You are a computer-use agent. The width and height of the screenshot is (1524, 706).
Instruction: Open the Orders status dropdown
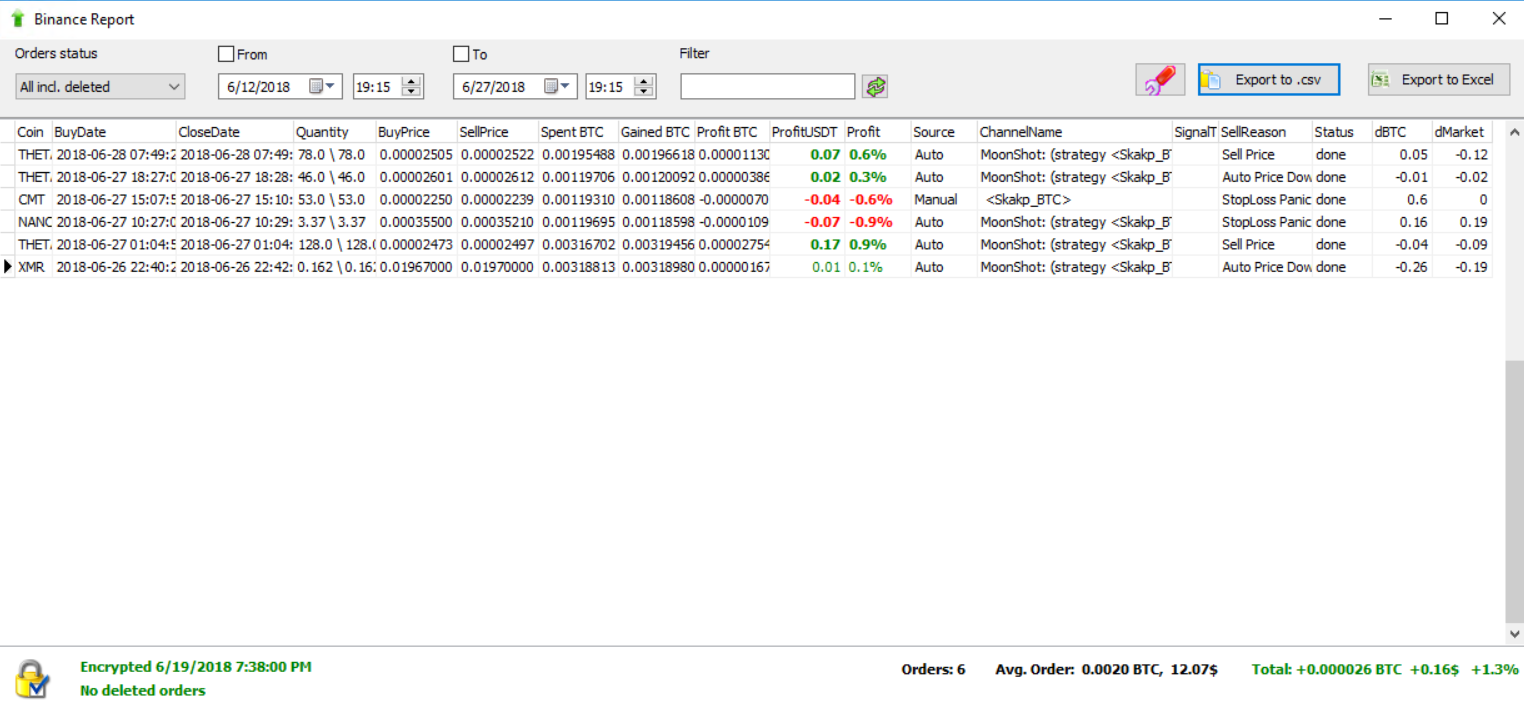click(x=100, y=87)
